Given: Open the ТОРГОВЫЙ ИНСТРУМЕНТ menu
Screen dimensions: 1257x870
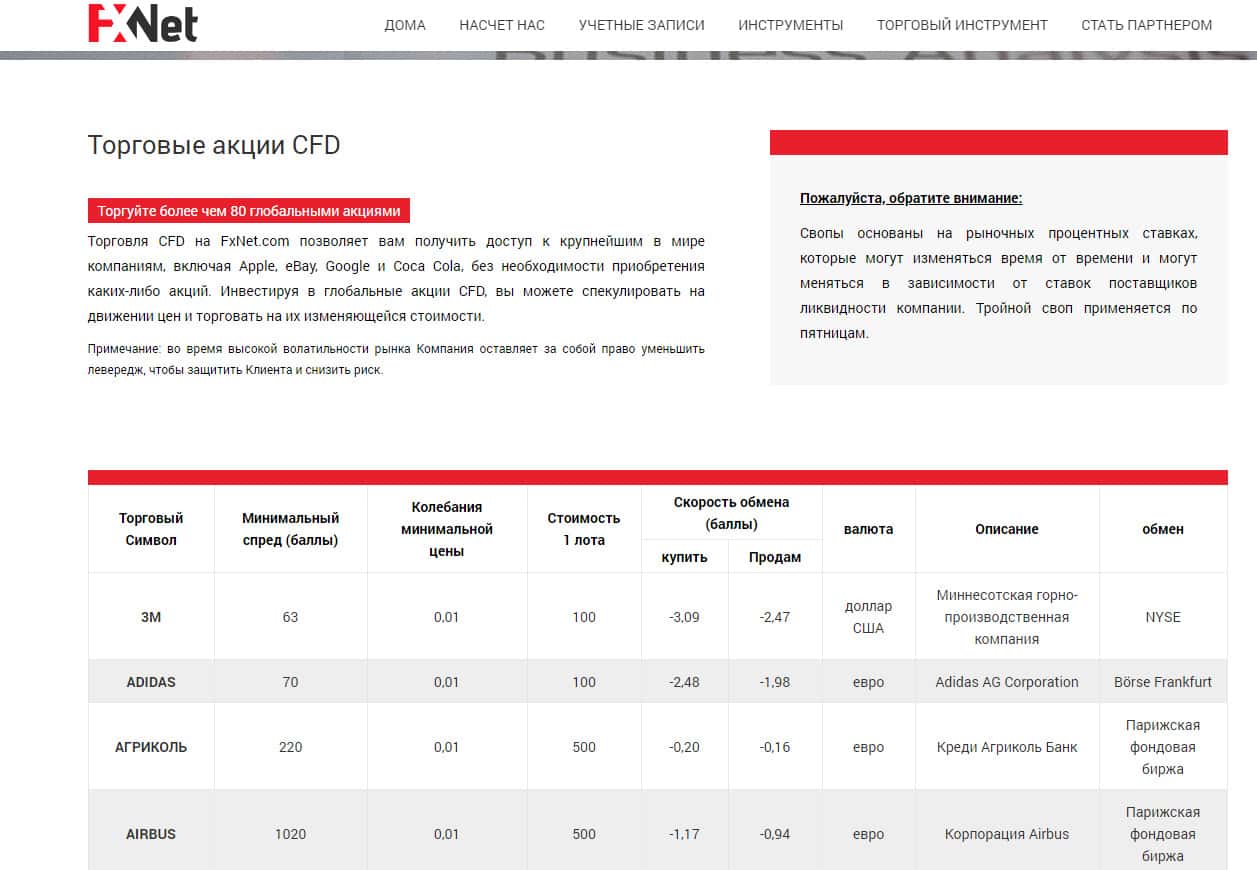Looking at the screenshot, I should click(962, 25).
